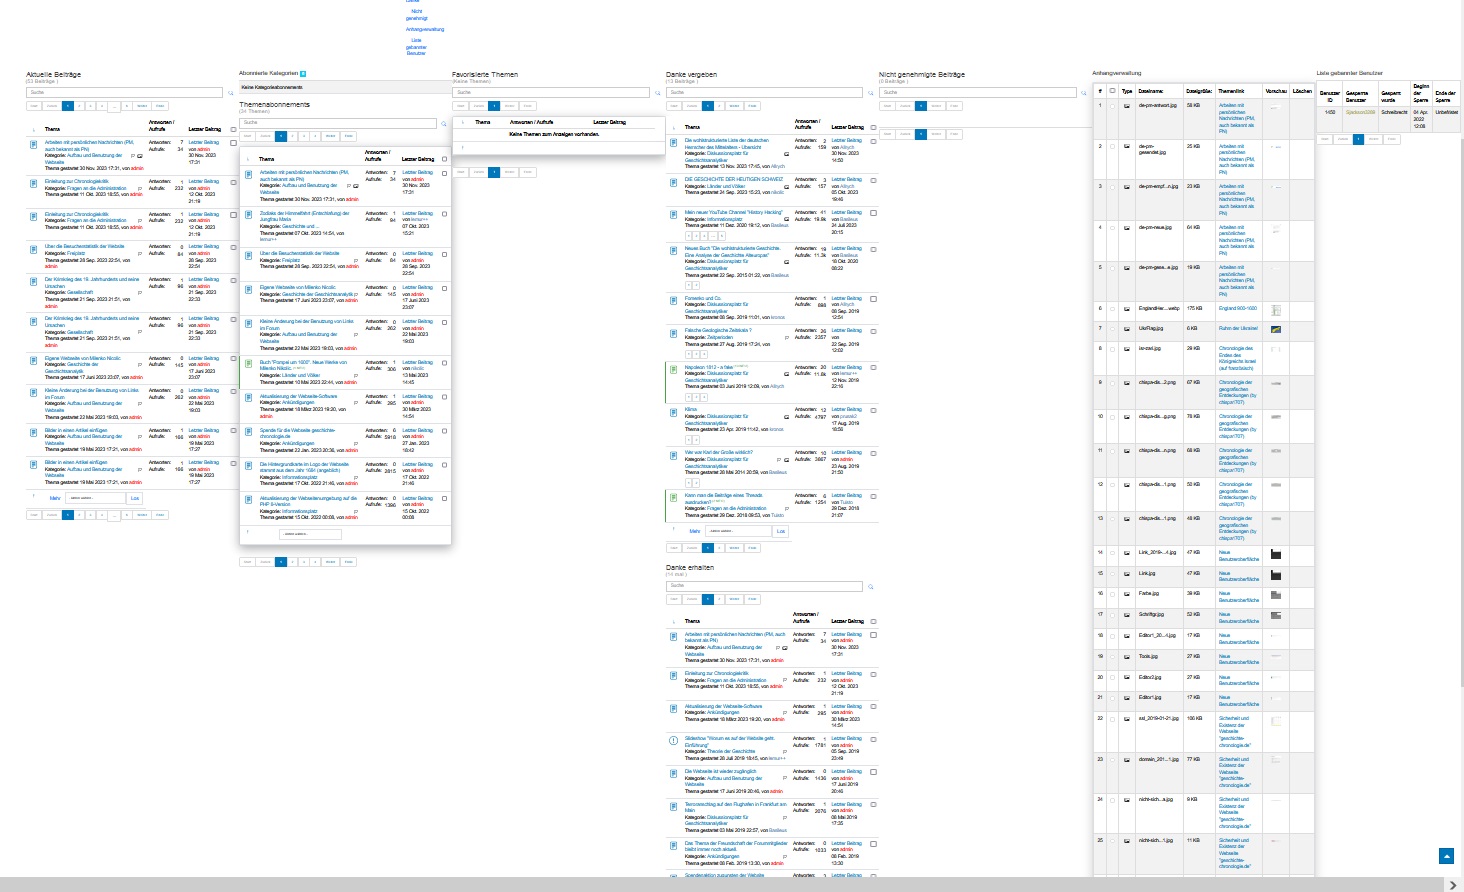Click green topic icon beside 'Napoleon 1812 - a fake'
The image size is (1464, 892).
pos(673,369)
